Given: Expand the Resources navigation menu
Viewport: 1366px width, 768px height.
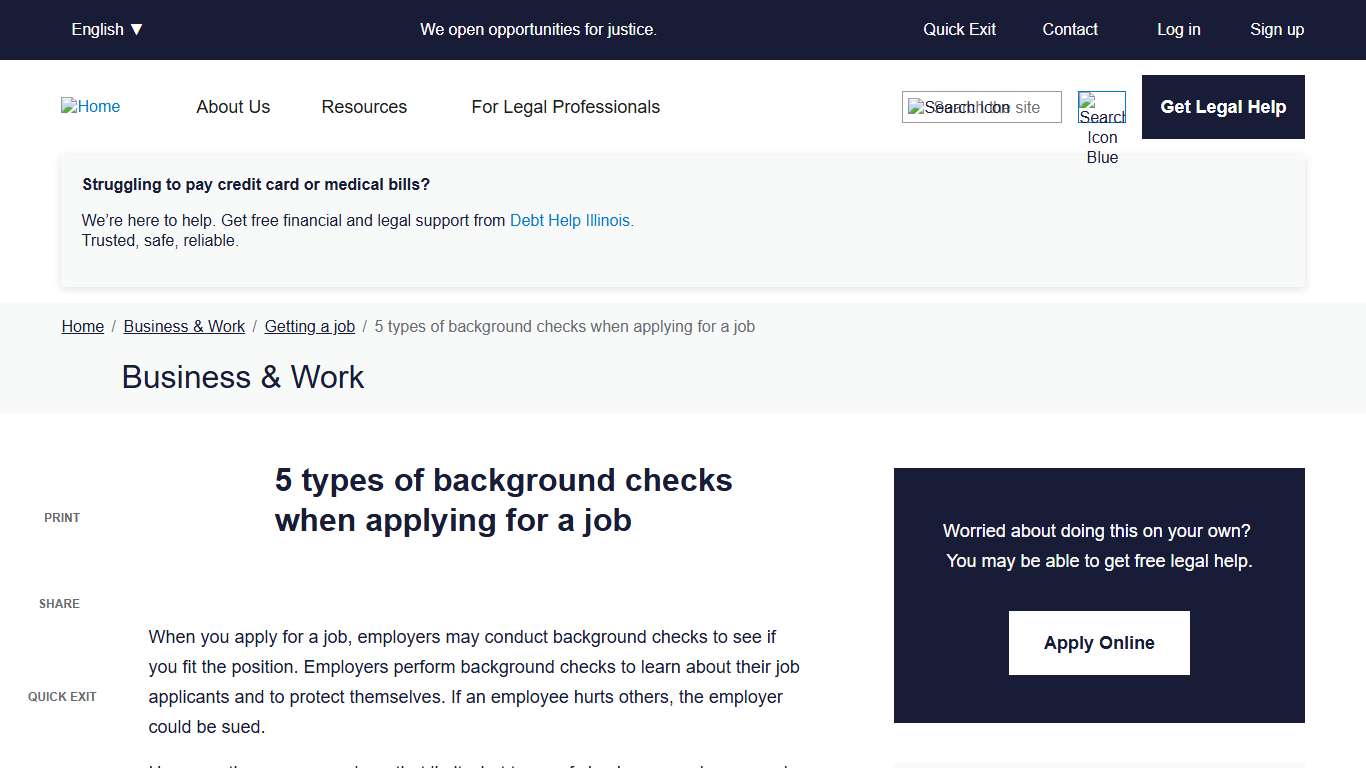Looking at the screenshot, I should [364, 106].
